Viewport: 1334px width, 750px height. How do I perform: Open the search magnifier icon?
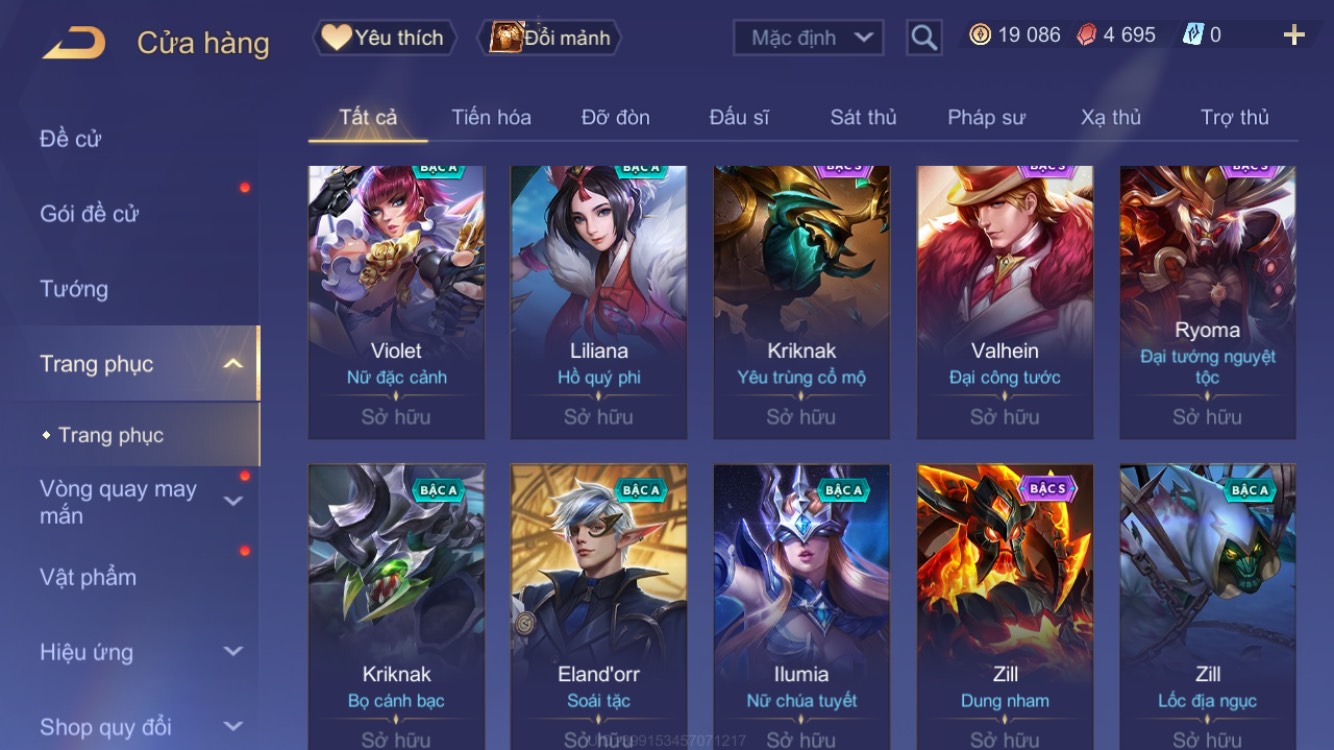click(924, 38)
